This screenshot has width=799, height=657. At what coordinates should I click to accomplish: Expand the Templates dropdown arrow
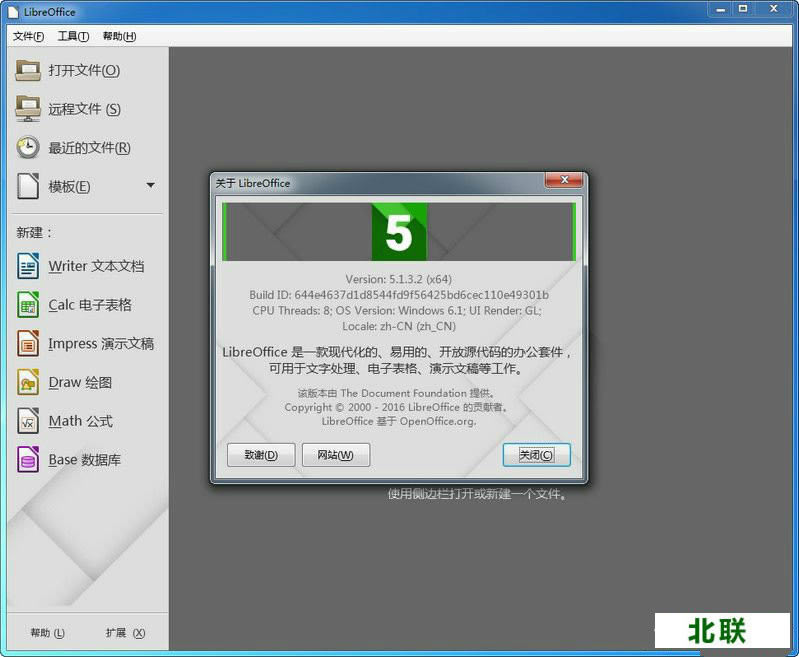[x=150, y=185]
